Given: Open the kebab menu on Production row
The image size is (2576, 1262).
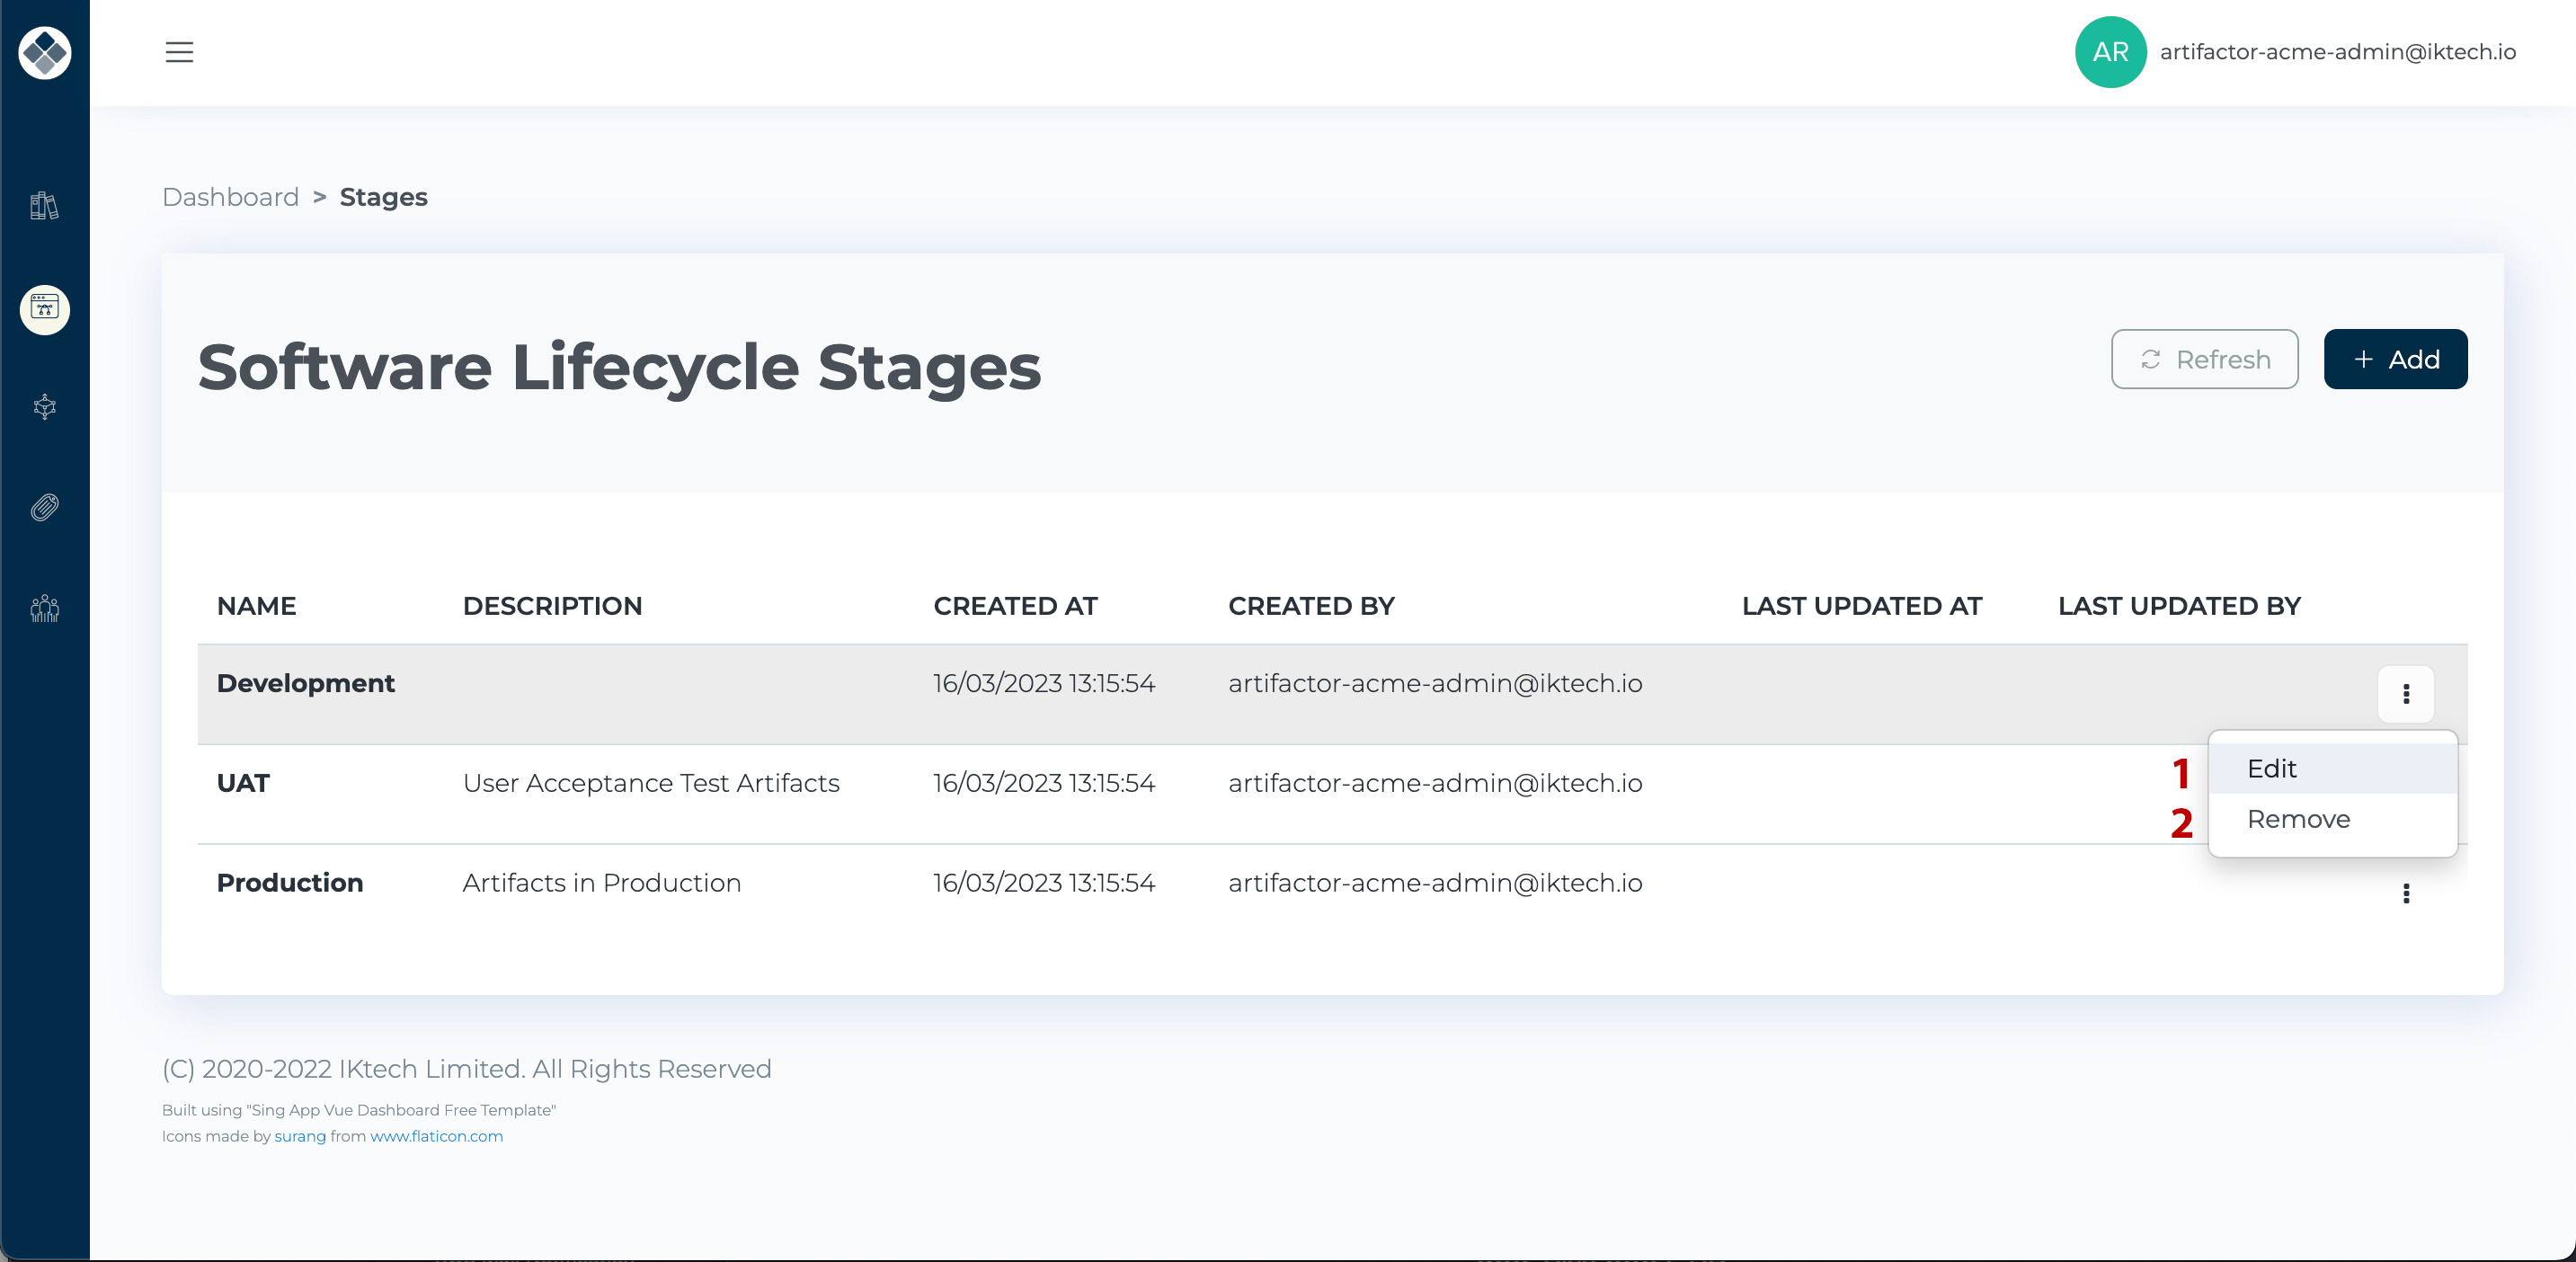Looking at the screenshot, I should tap(2406, 893).
